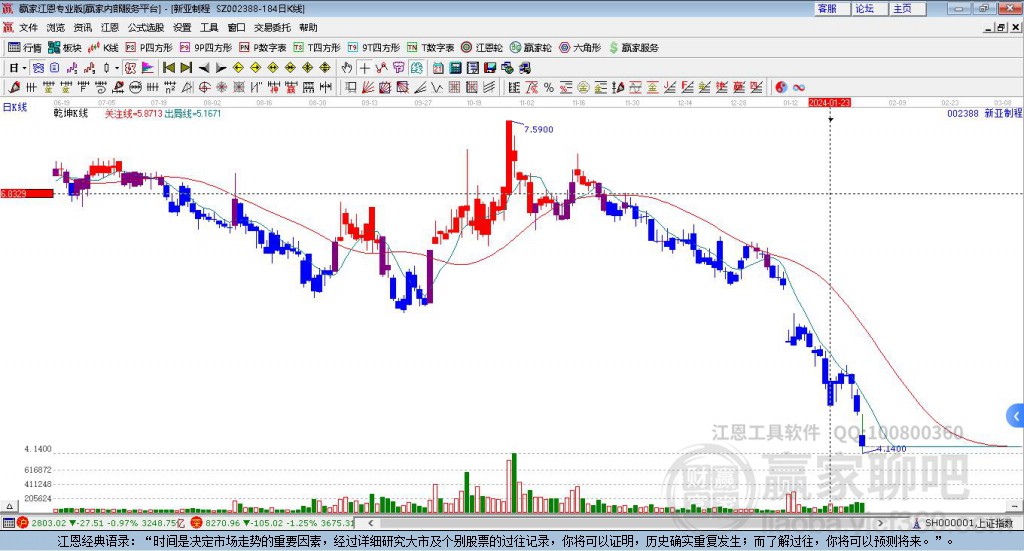The width and height of the screenshot is (1024, 551).
Task: Expand the candlestick style dropdown arrow
Action: click(117, 68)
